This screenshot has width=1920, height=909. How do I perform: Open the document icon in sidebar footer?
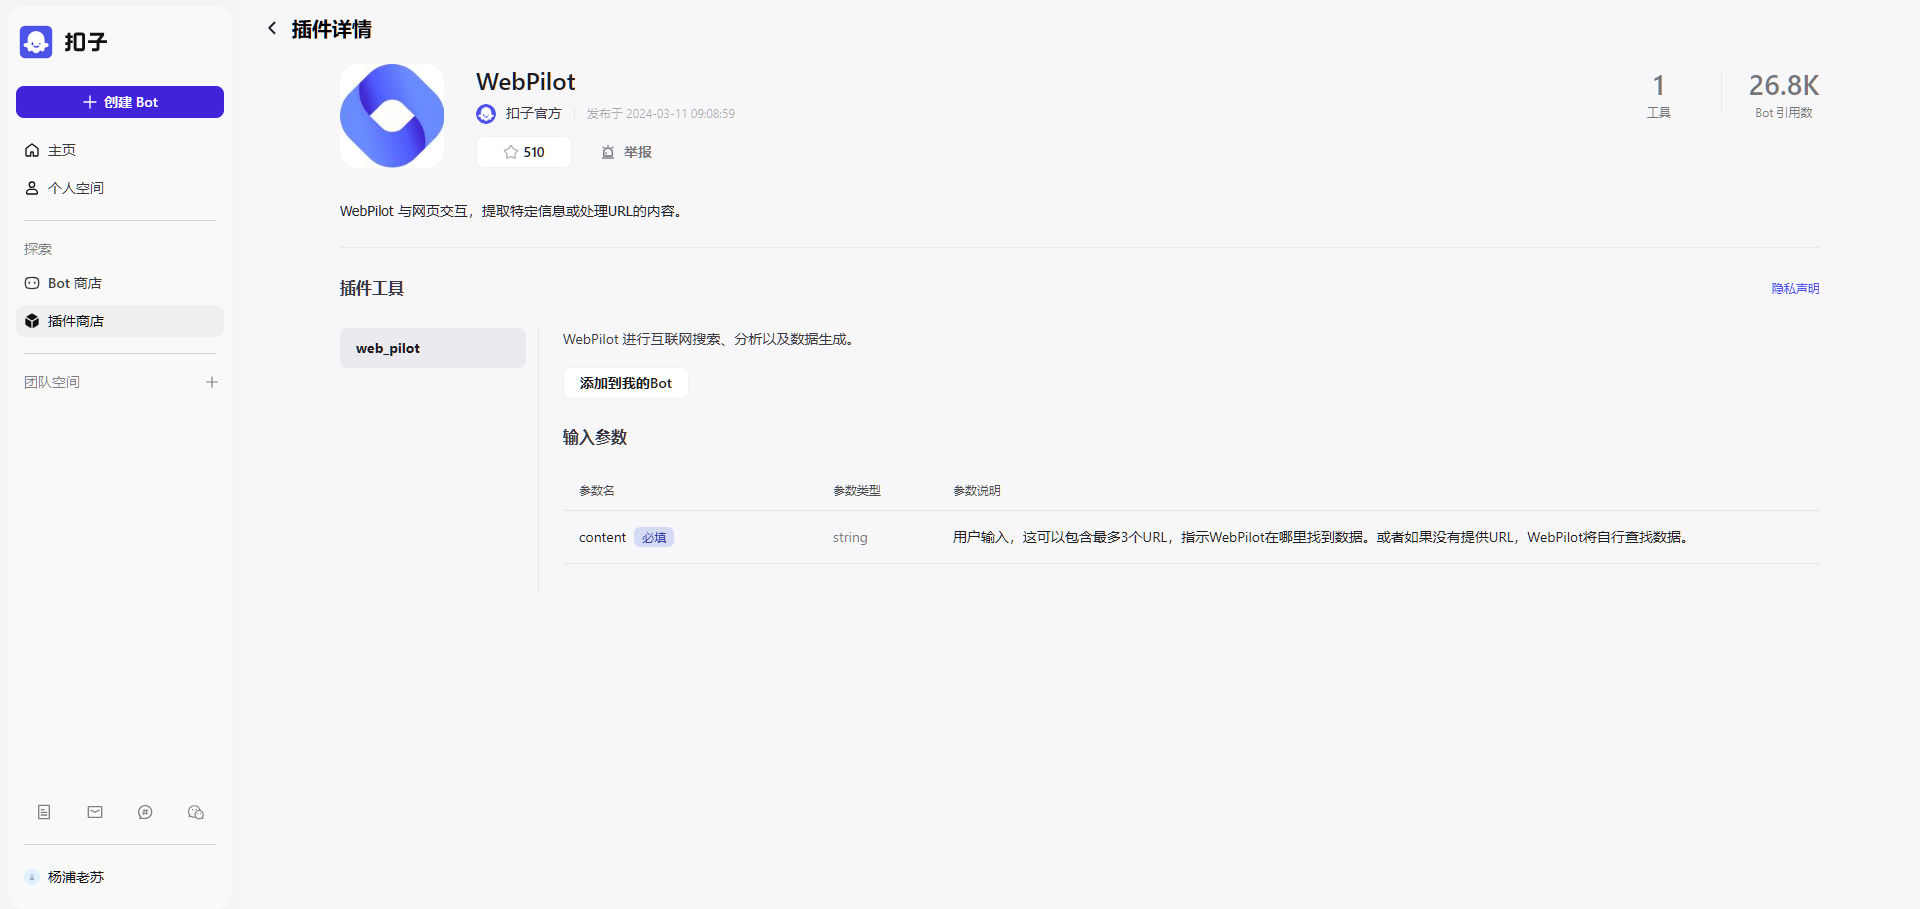pyautogui.click(x=44, y=812)
